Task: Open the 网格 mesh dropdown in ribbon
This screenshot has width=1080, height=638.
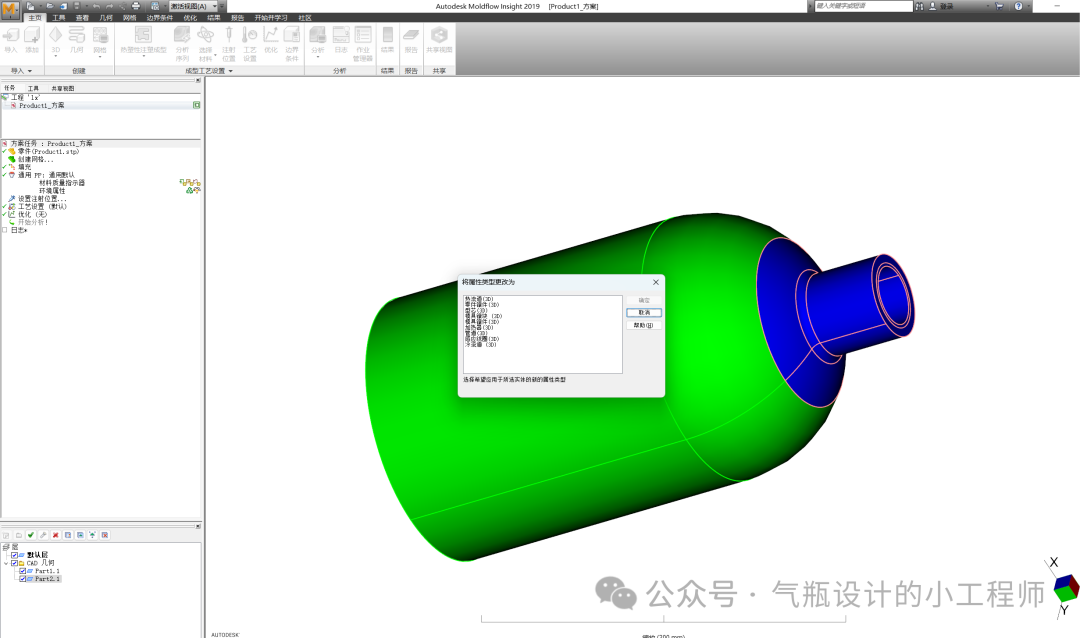Action: (x=100, y=56)
